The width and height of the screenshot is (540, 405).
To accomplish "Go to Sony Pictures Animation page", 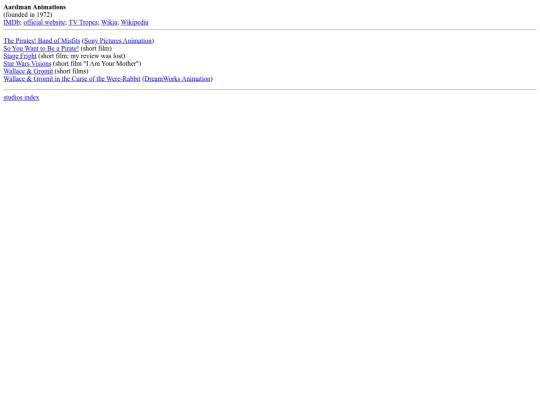I will coord(118,41).
